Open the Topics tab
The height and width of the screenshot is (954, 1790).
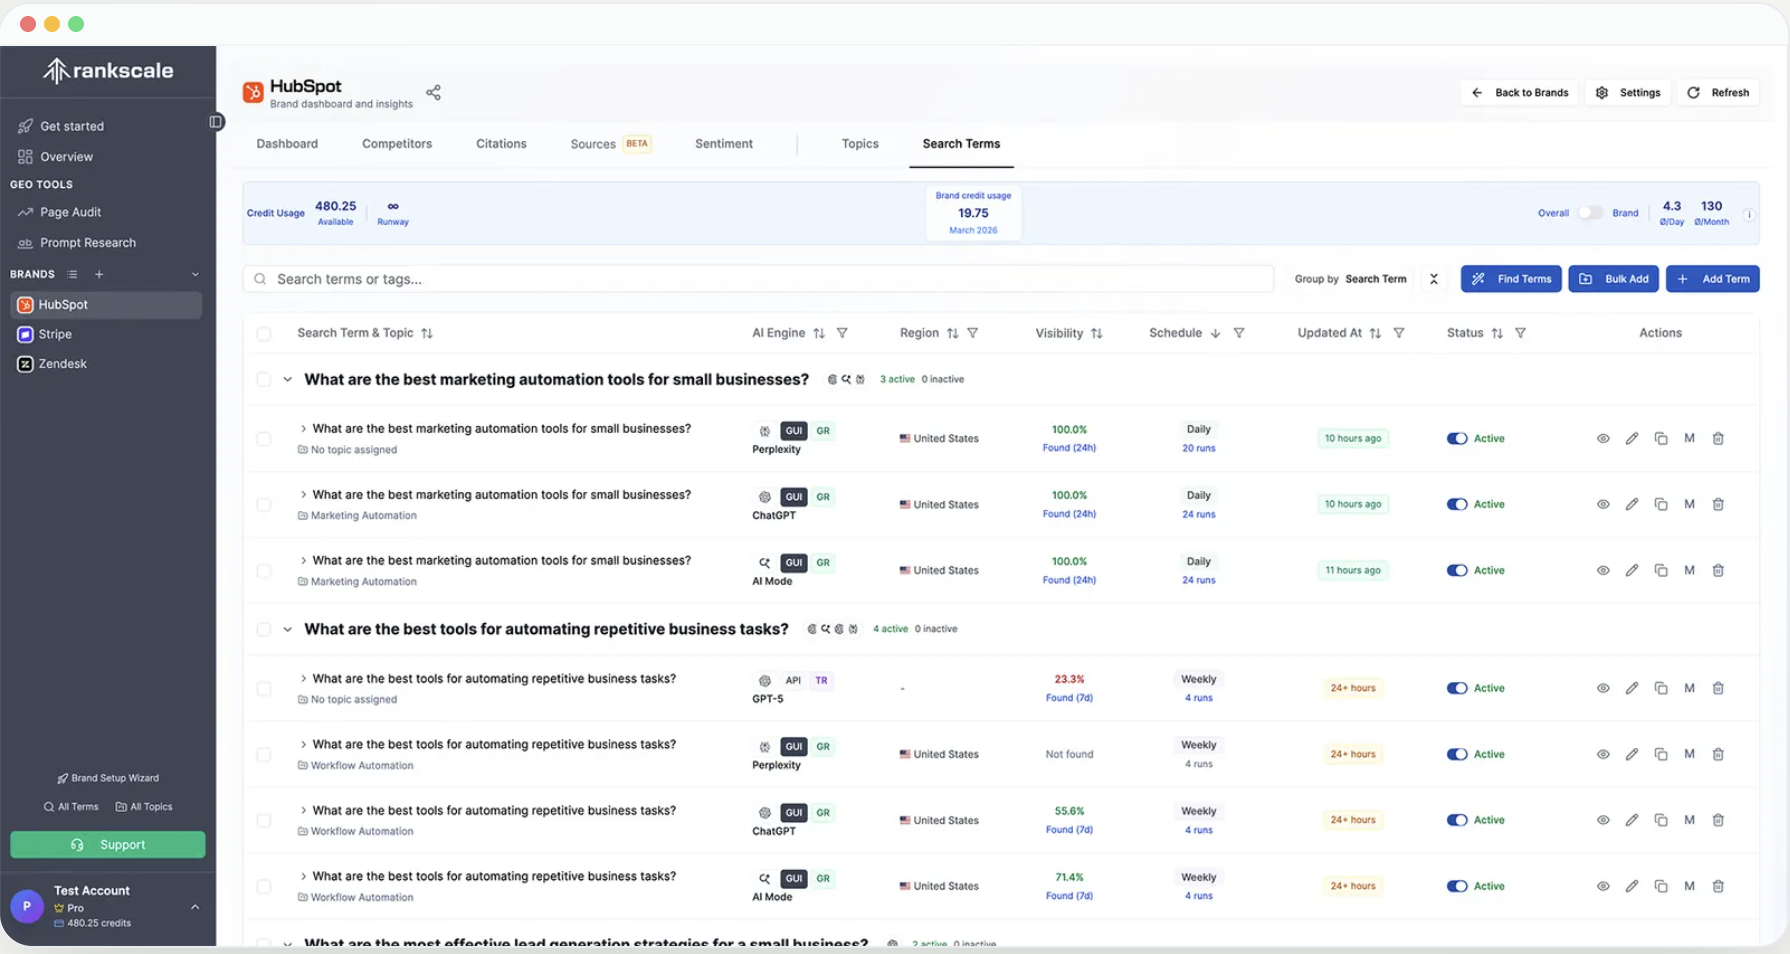[860, 144]
